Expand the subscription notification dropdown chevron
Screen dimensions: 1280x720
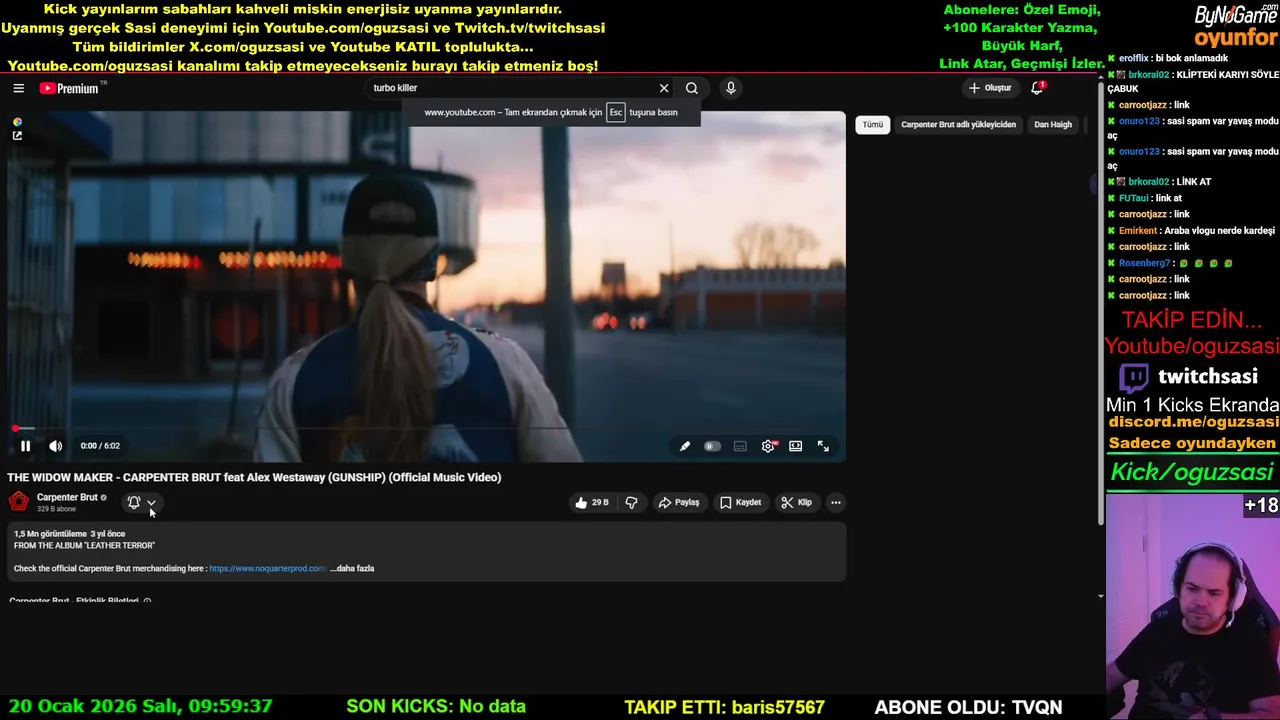[152, 503]
